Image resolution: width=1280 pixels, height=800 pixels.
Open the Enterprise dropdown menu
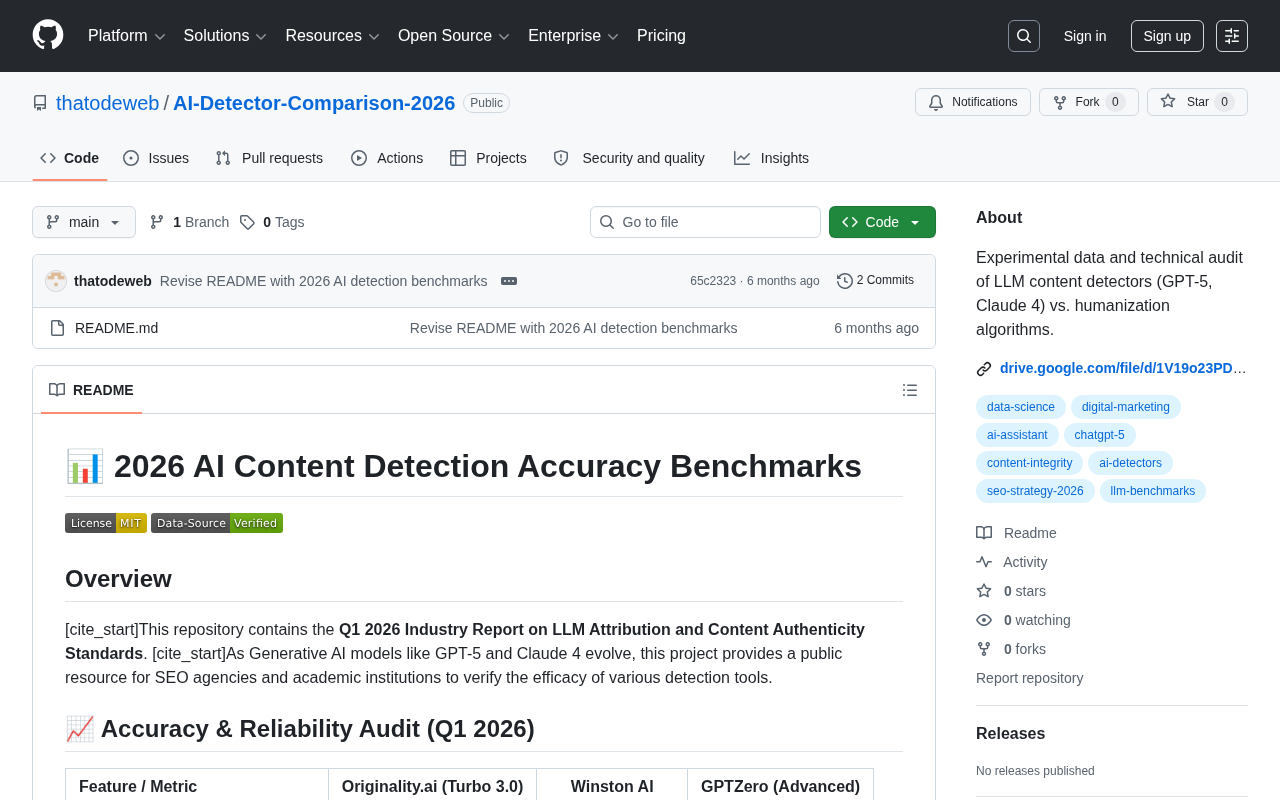[x=574, y=36]
